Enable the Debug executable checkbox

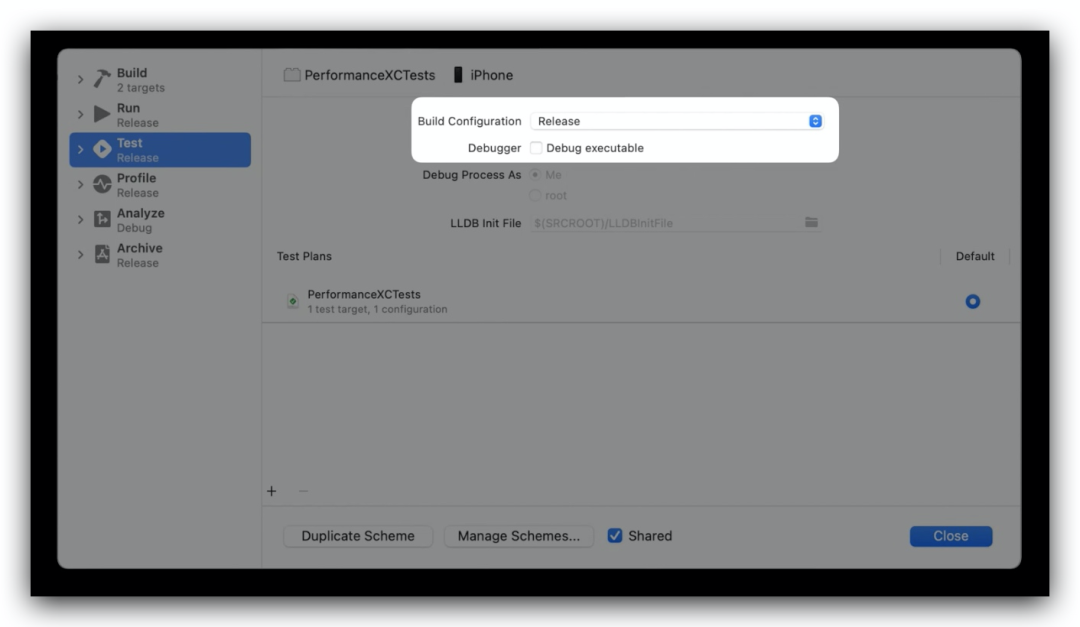[x=536, y=148]
